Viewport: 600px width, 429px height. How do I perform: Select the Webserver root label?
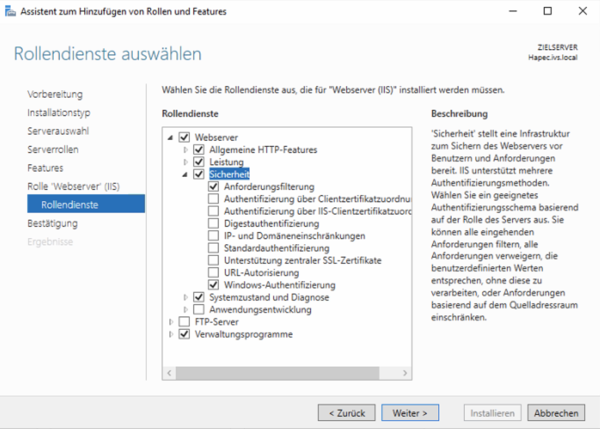tap(216, 137)
